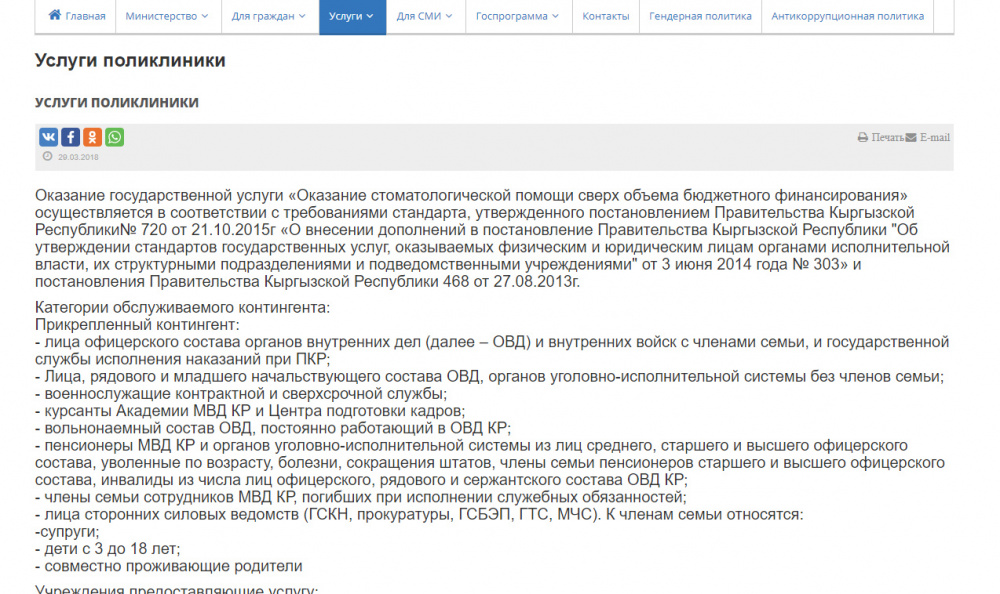Share the page through WhatsApp
Viewport: 1000px width, 594px height.
coord(114,138)
